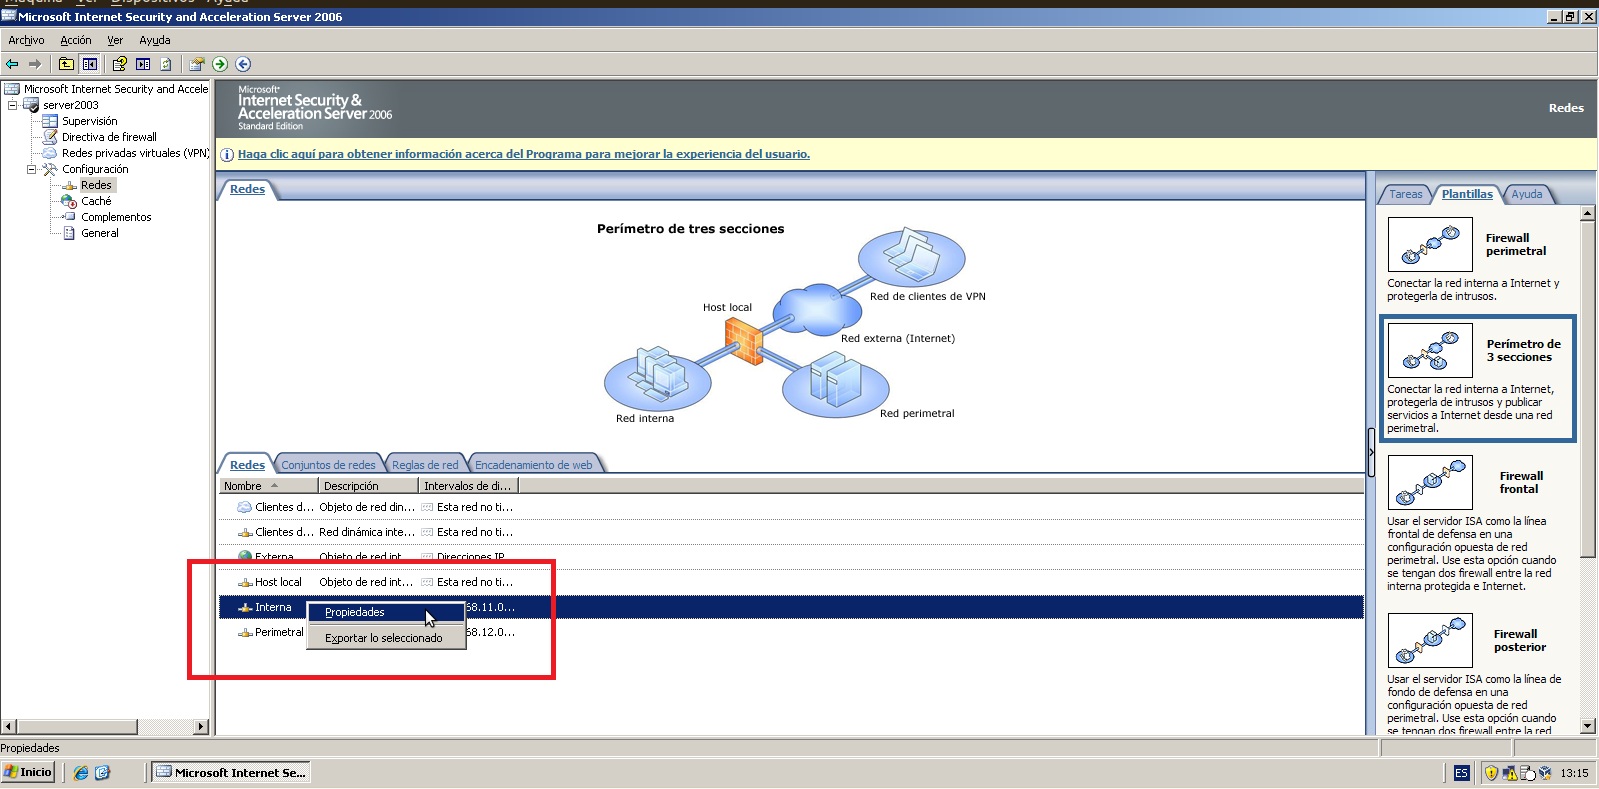This screenshot has width=1599, height=789.
Task: Select Caché in the tree
Action: coord(96,201)
